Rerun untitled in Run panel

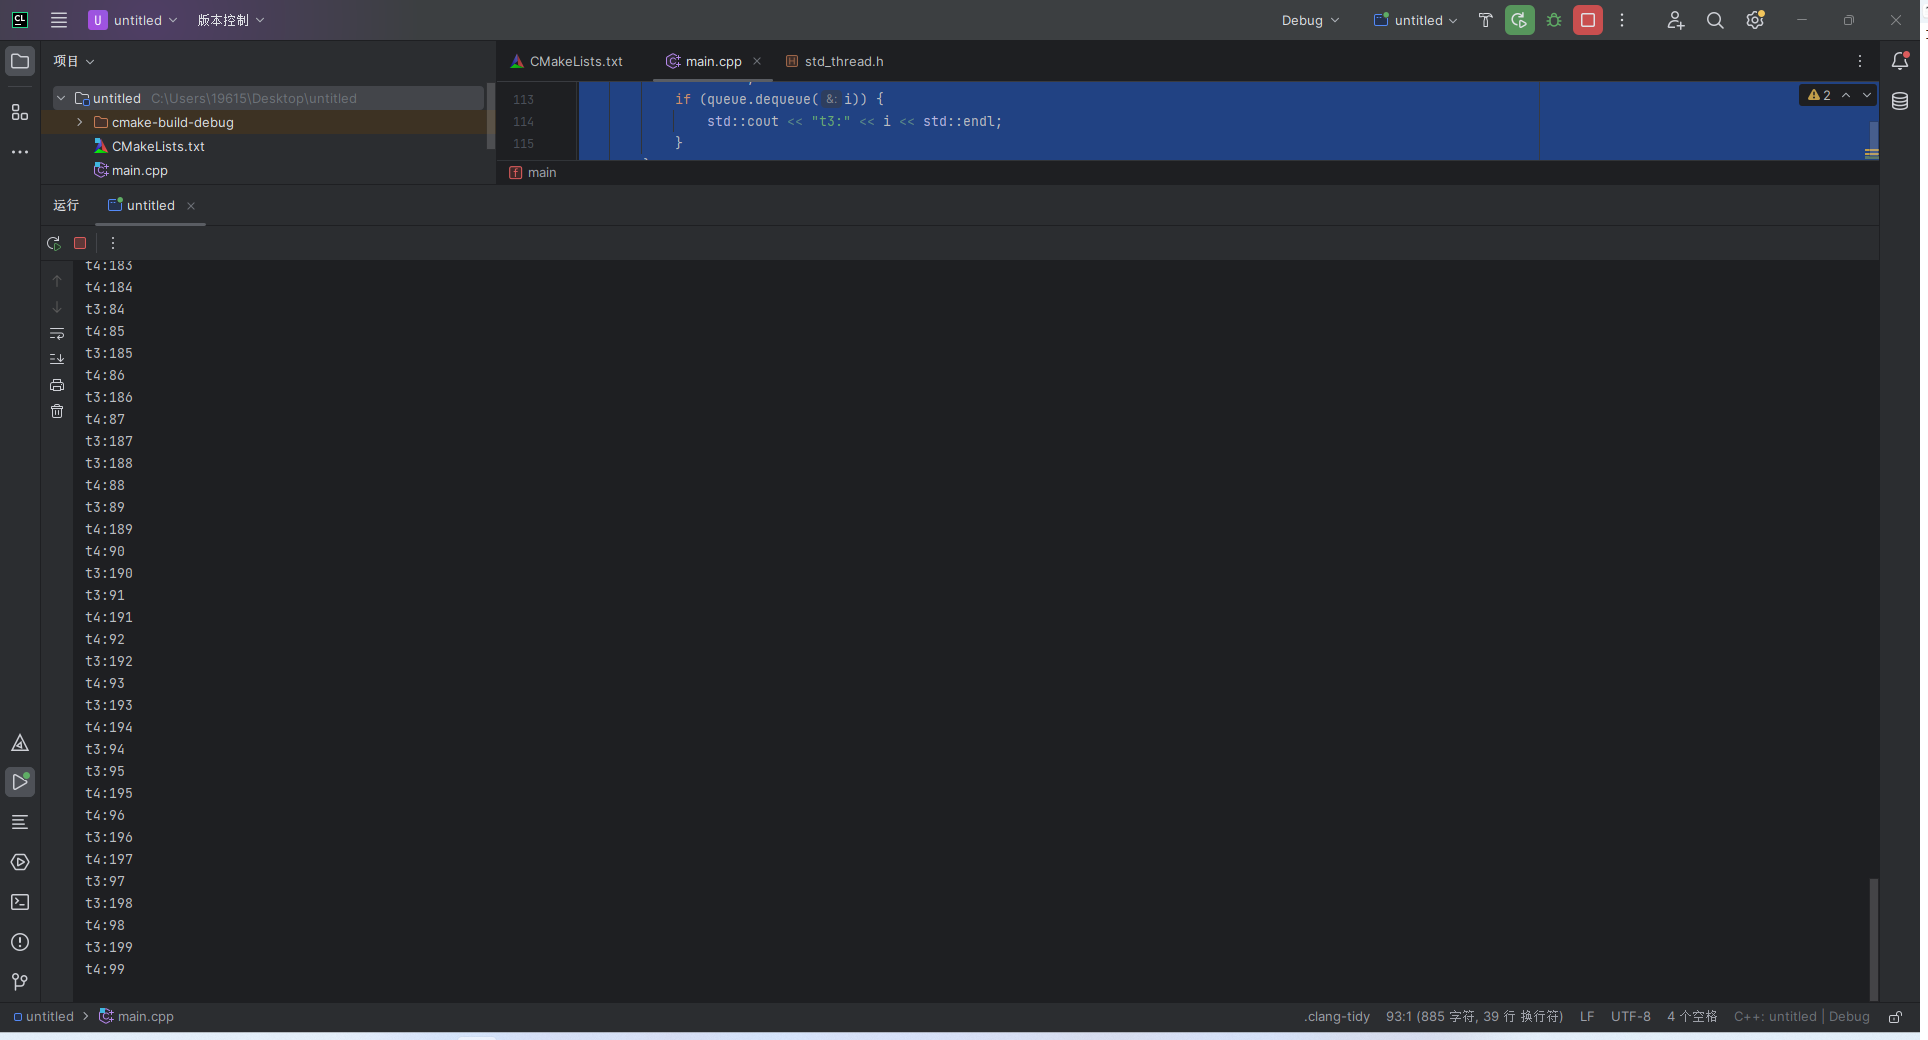pyautogui.click(x=54, y=243)
